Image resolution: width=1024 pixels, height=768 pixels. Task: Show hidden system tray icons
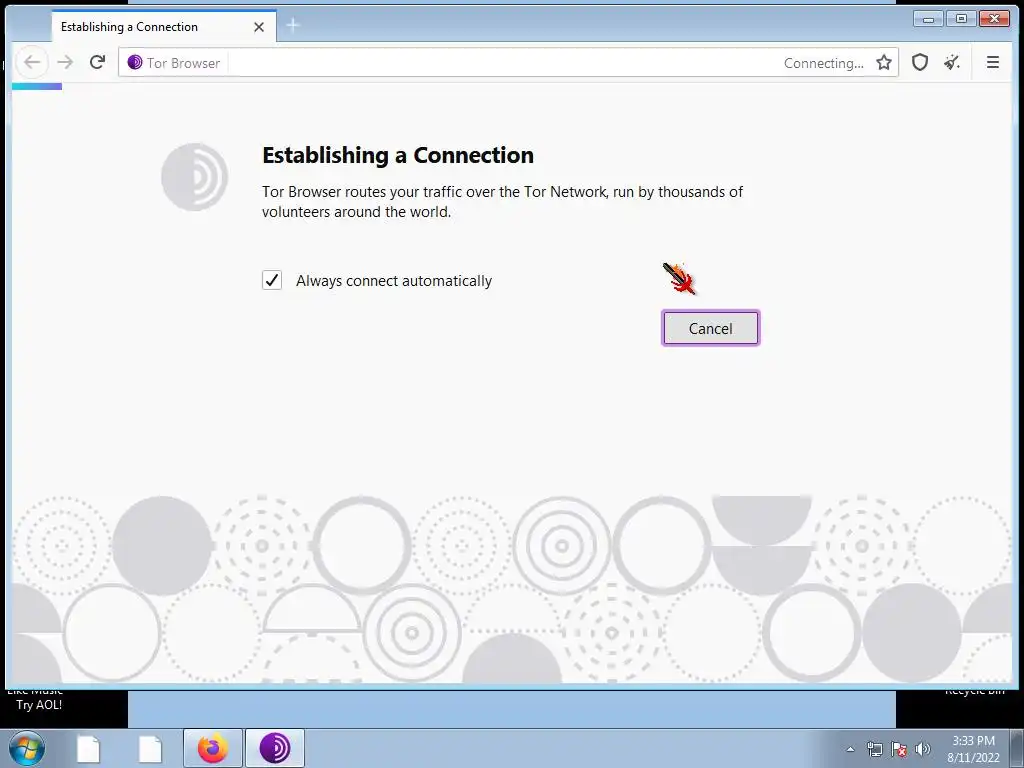850,749
